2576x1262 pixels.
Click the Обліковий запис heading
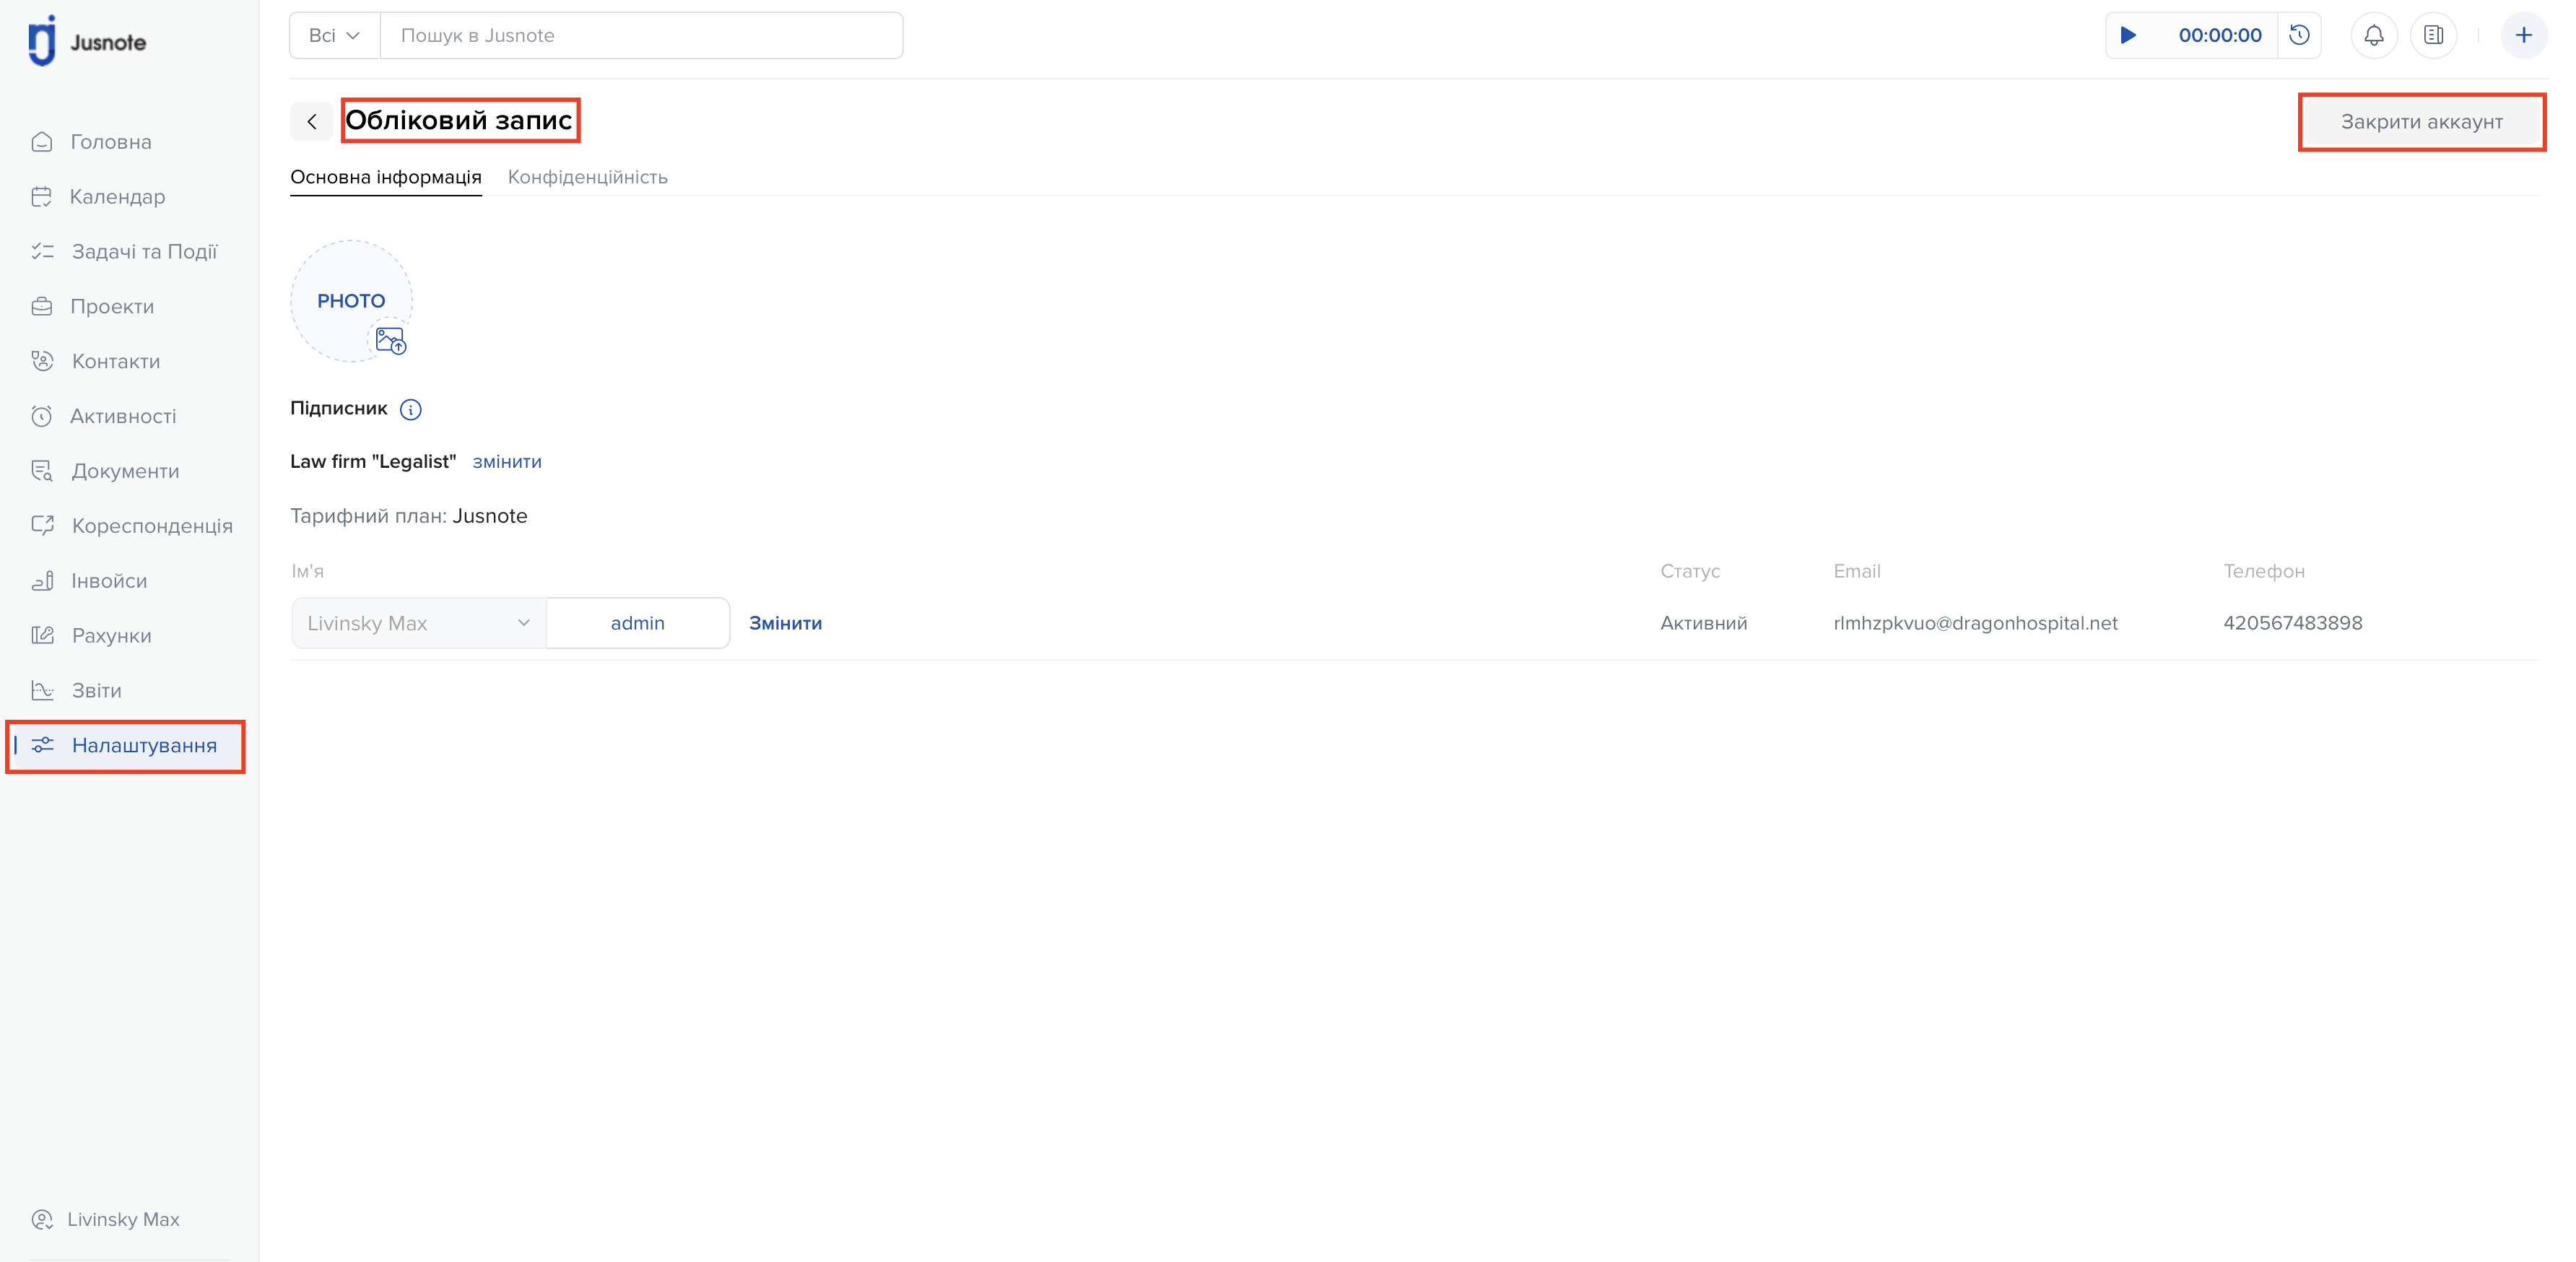pos(459,120)
